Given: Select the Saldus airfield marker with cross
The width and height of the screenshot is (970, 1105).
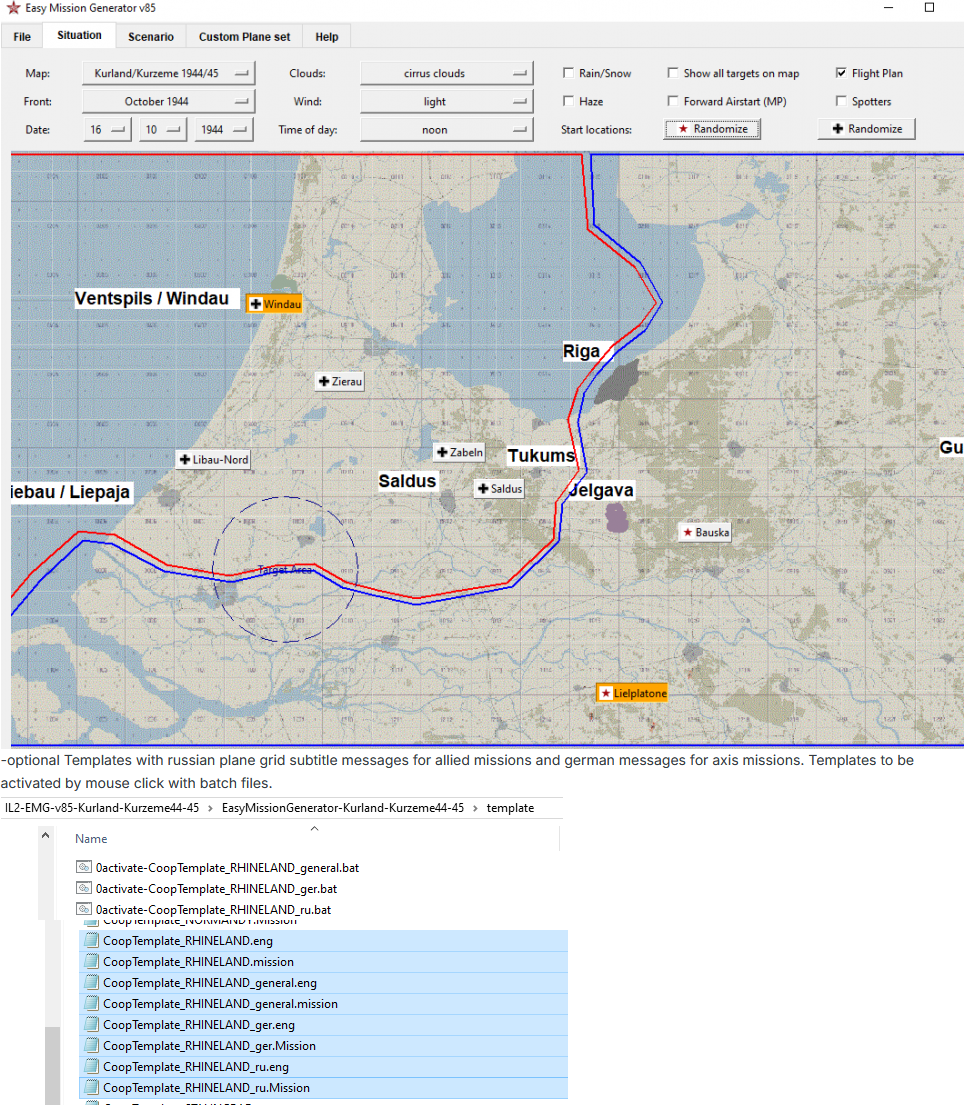Looking at the screenshot, I should 499,488.
